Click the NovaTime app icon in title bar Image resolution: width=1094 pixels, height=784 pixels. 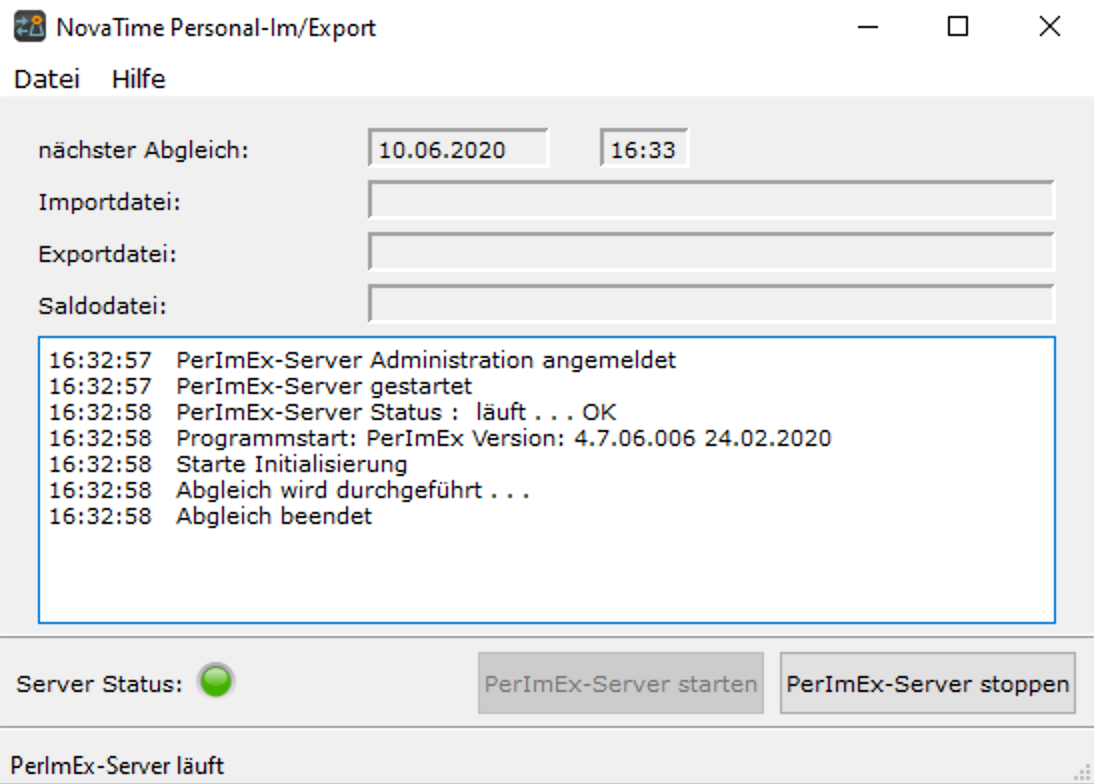click(29, 27)
